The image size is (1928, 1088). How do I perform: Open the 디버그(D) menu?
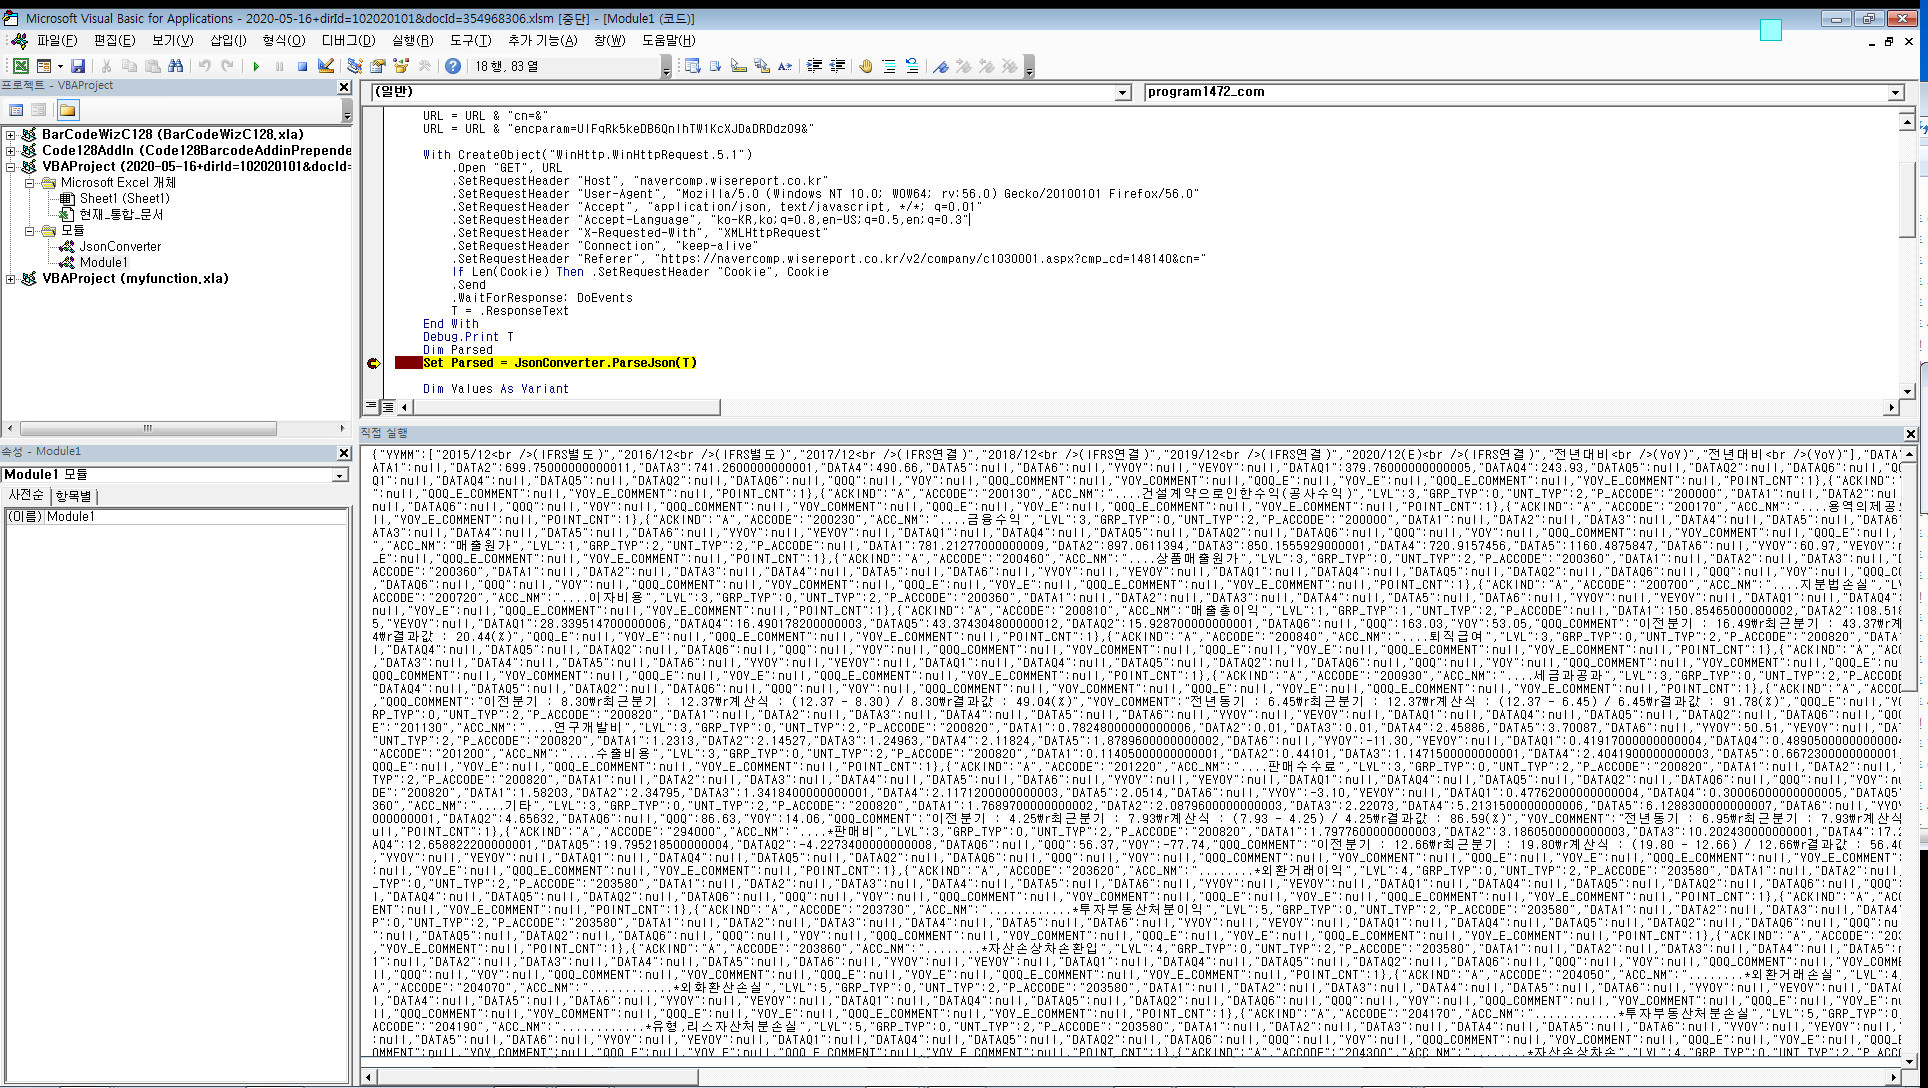[348, 40]
